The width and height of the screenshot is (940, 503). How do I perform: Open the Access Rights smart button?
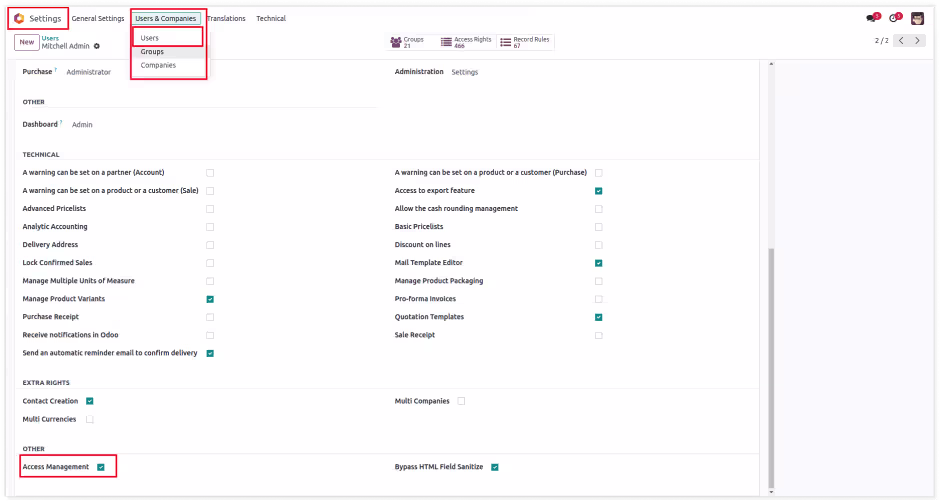466,42
